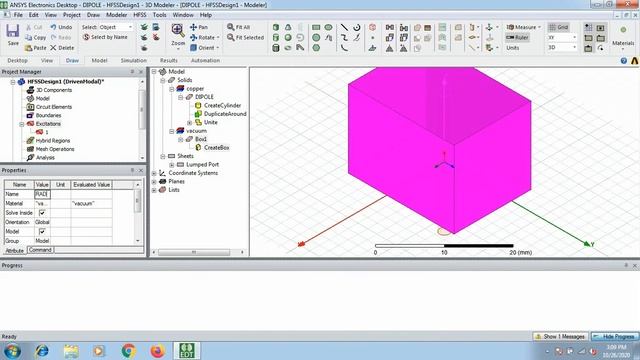The height and width of the screenshot is (360, 640).
Task: Toggle the Model checkbox in Properties
Action: [x=42, y=231]
